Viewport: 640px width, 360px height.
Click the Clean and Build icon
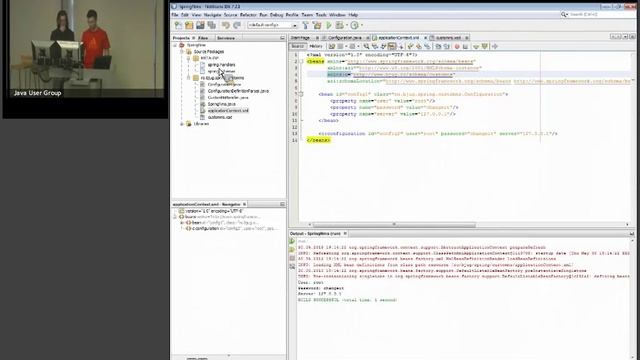click(x=317, y=25)
